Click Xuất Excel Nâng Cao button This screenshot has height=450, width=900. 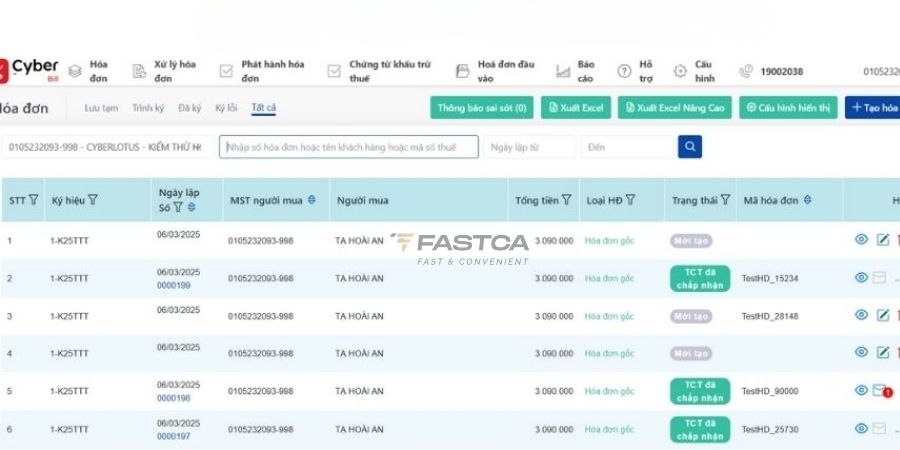click(674, 107)
